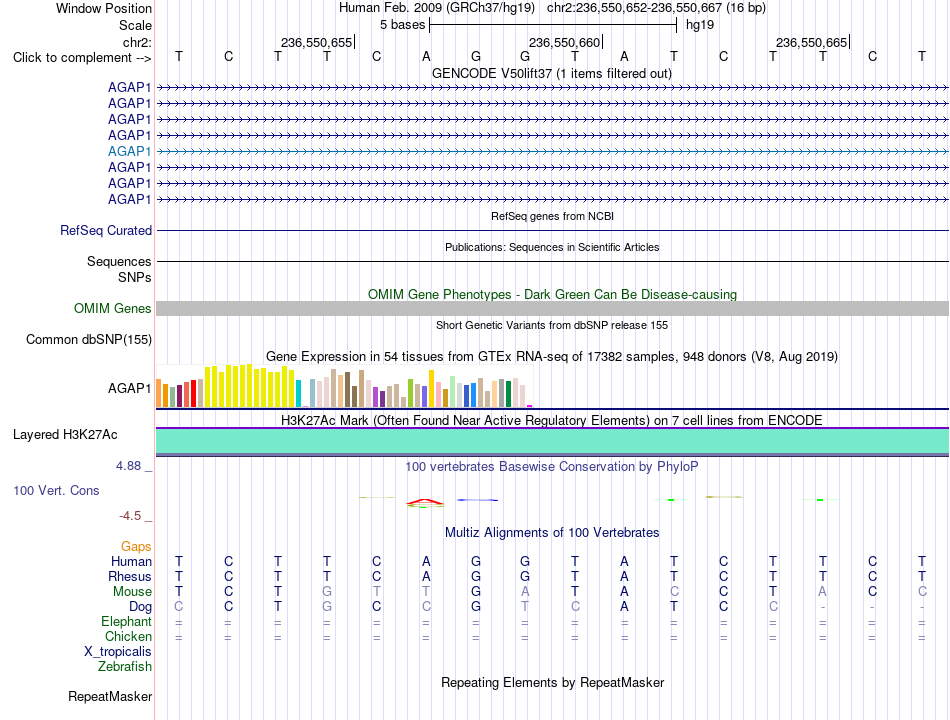Click the 4.88 PhyloP upper scale value
Screen dimensions: 950x720
pos(128,466)
